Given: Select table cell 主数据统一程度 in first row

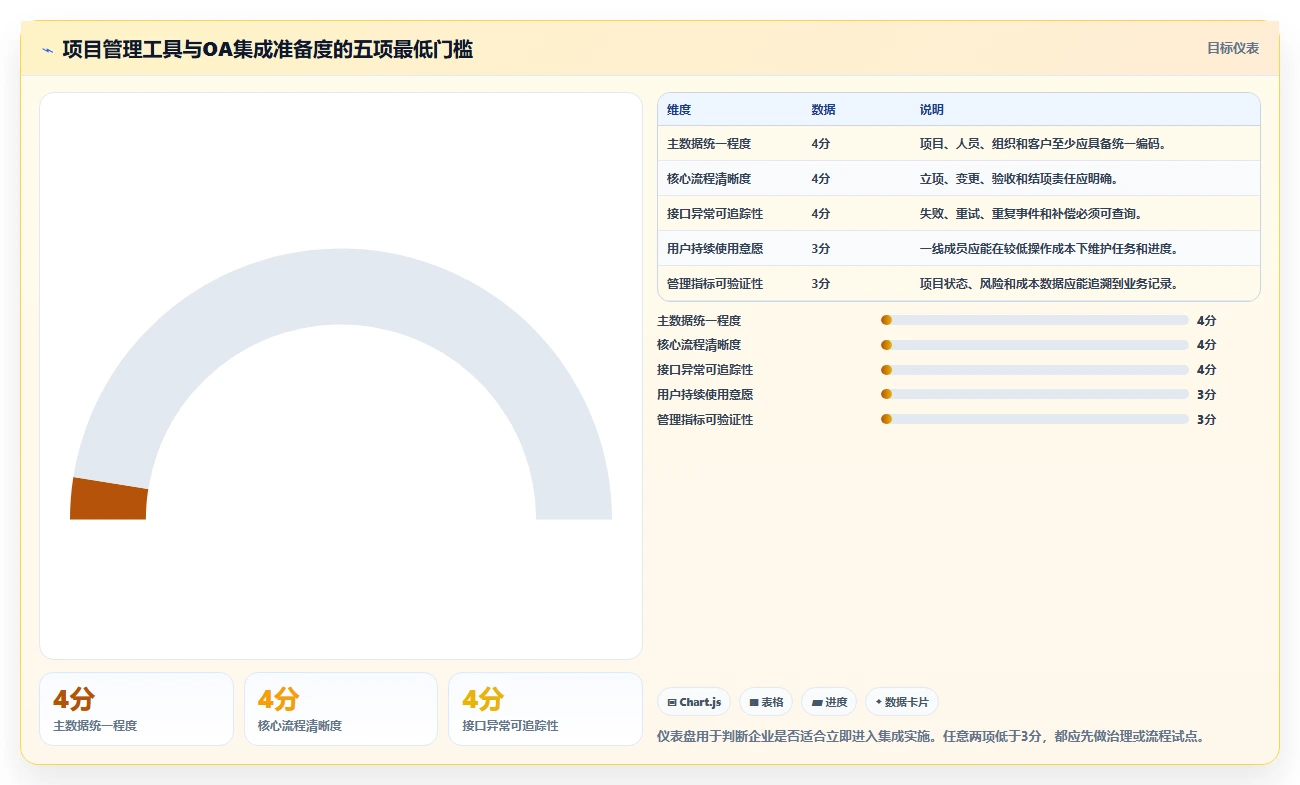Looking at the screenshot, I should [x=709, y=144].
